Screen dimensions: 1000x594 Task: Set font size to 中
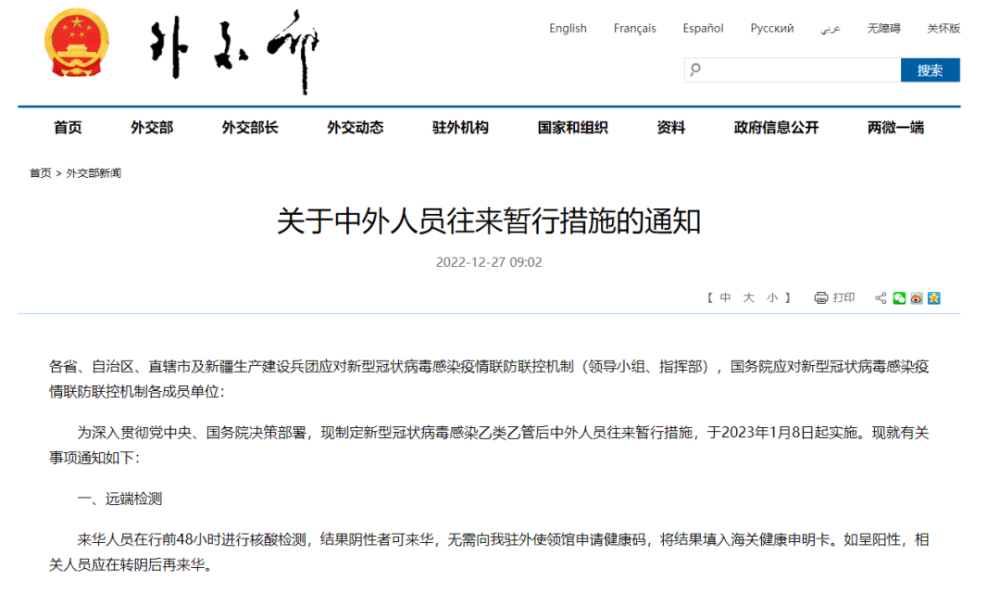(x=725, y=298)
